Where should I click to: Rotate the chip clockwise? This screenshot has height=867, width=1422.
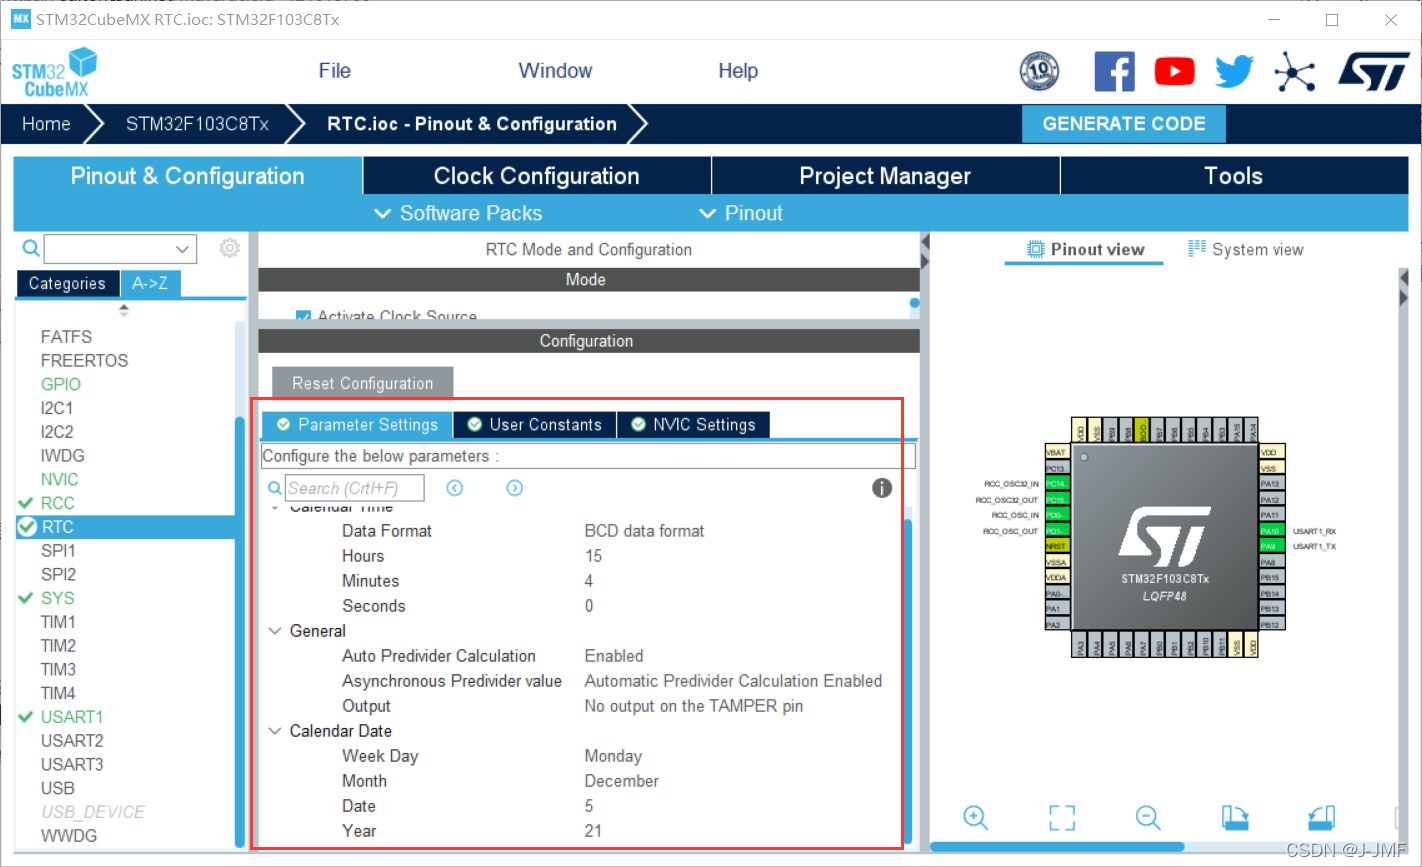[1235, 817]
